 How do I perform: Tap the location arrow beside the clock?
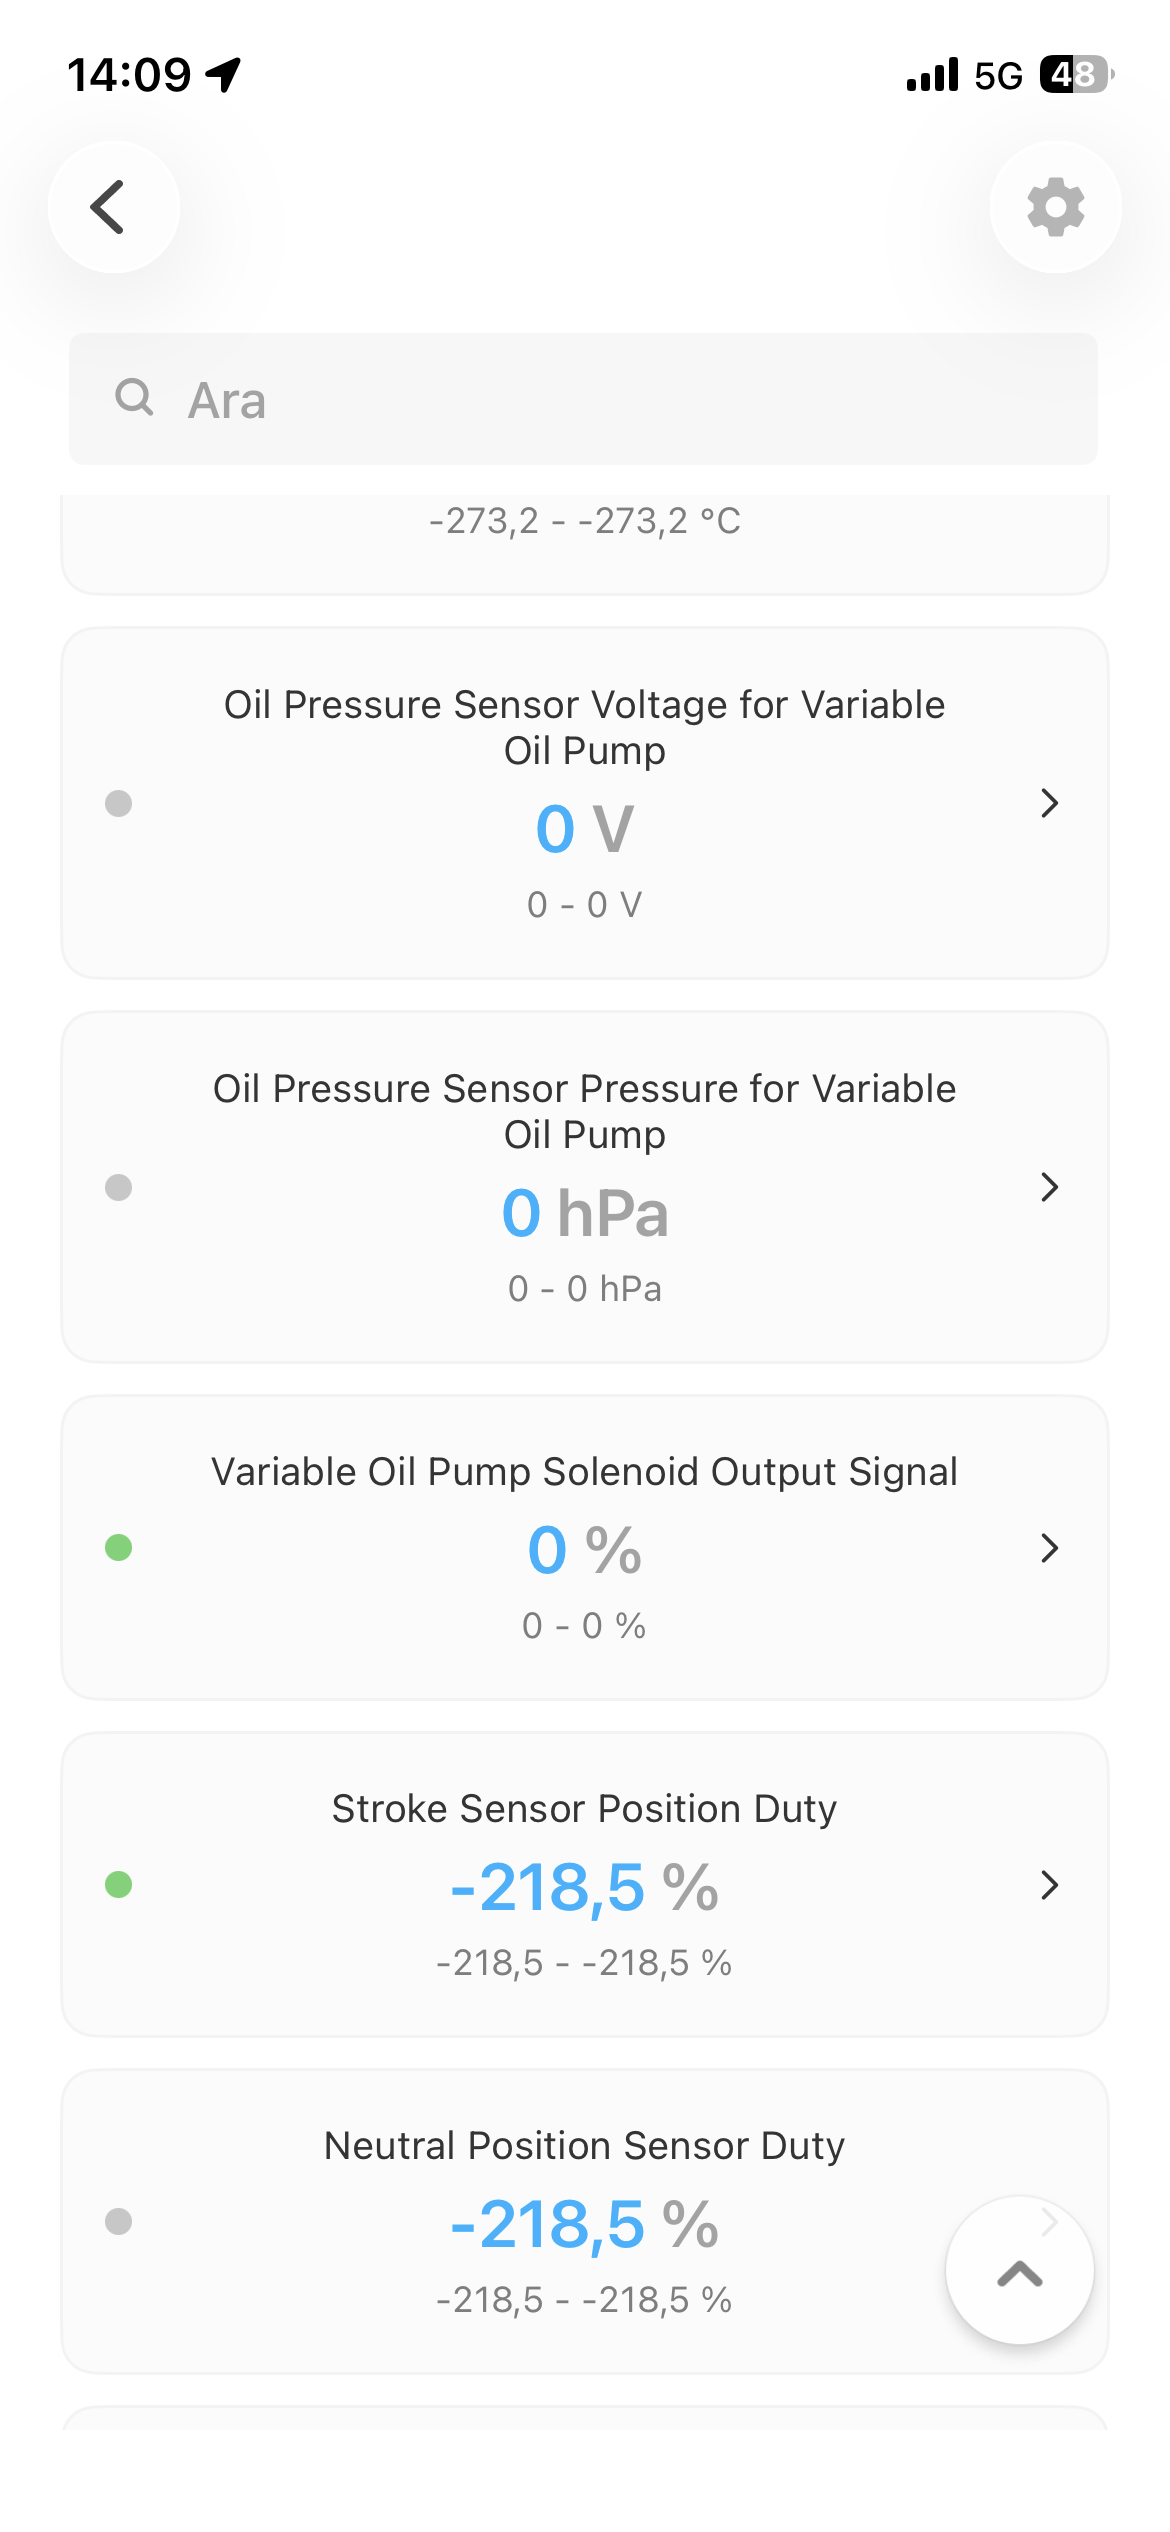224,75
